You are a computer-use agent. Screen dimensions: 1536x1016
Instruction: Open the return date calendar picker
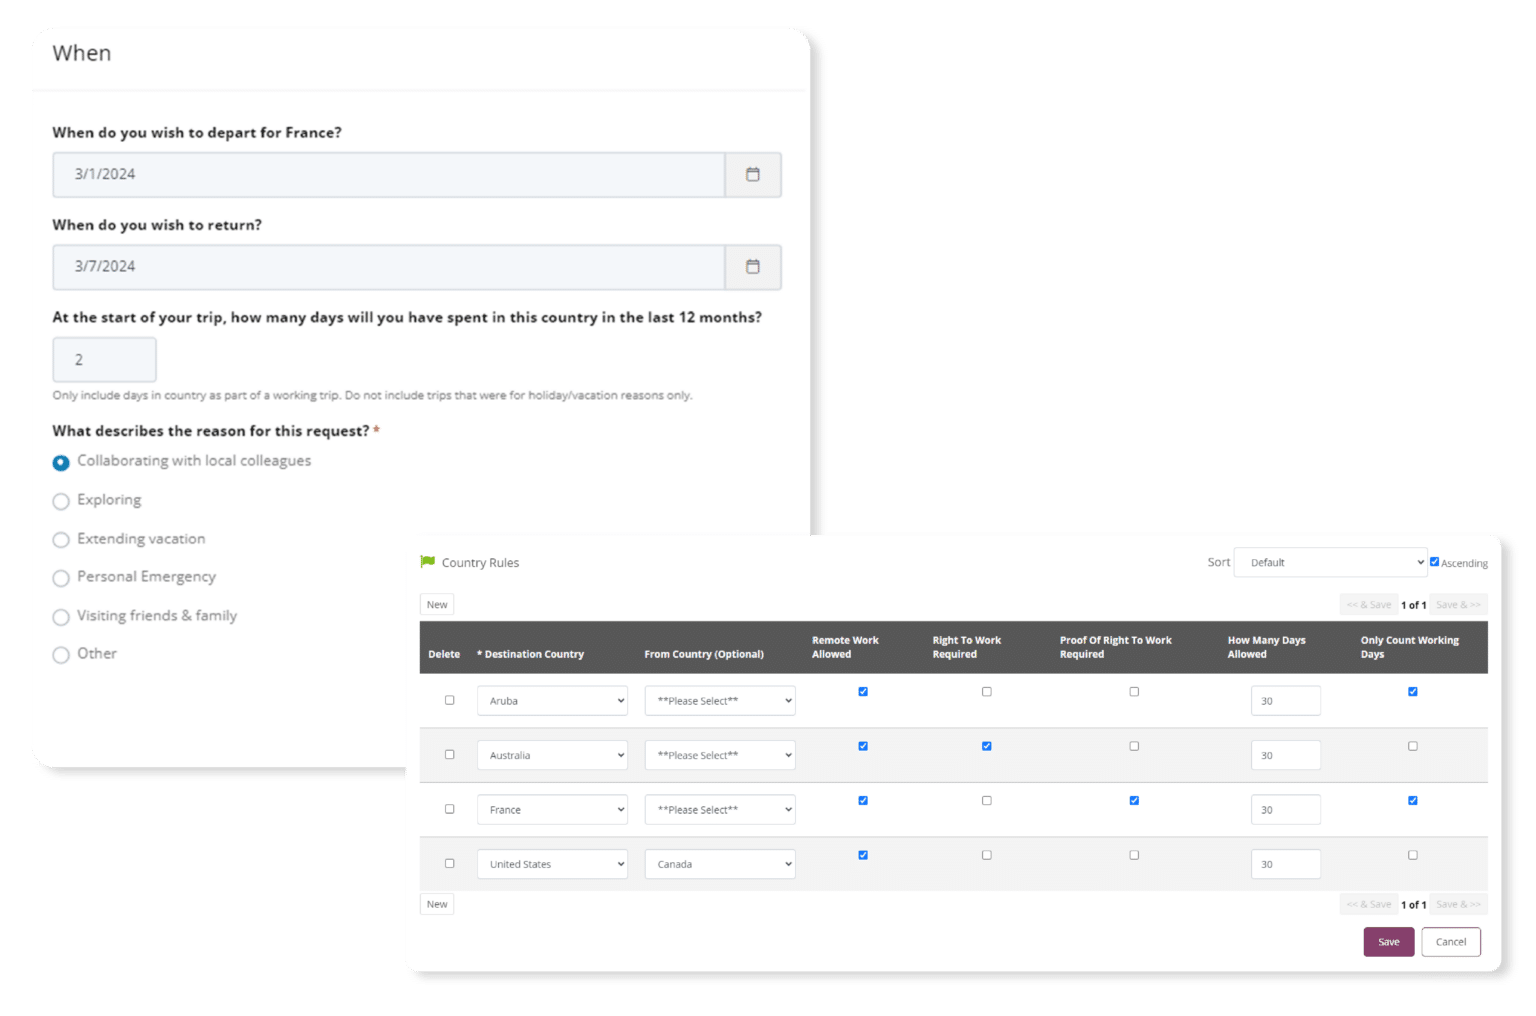(752, 267)
